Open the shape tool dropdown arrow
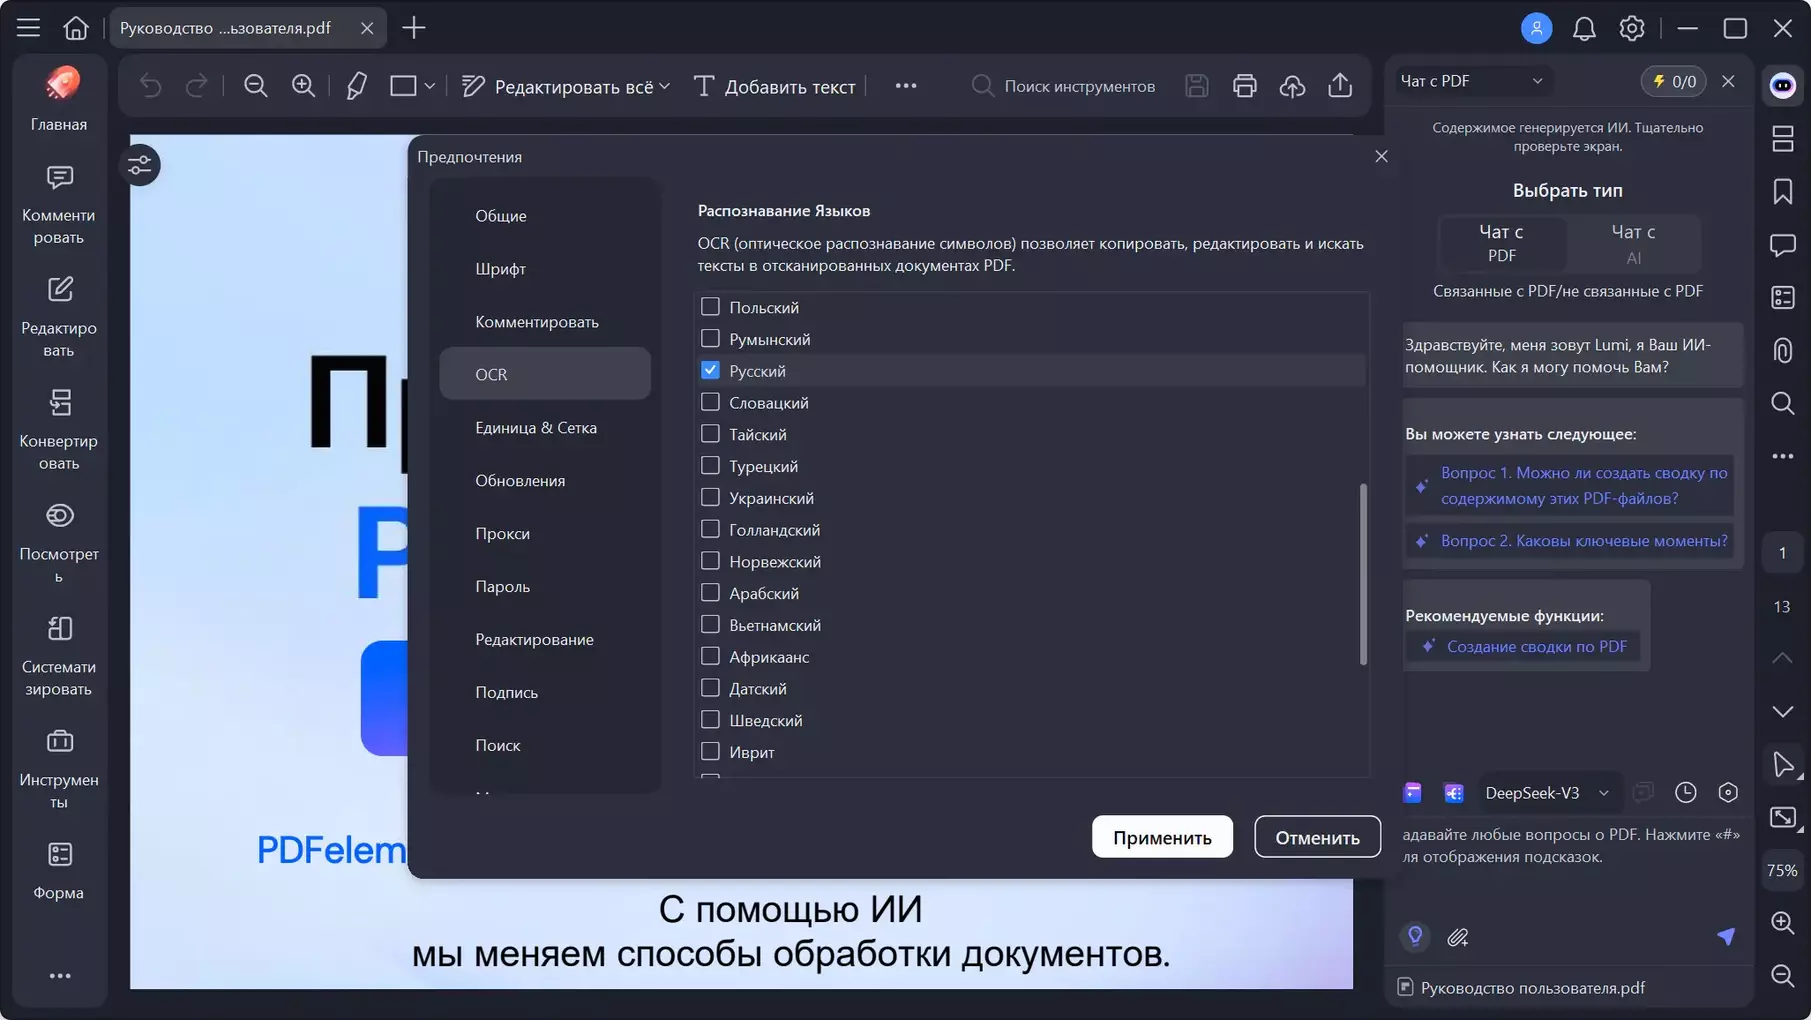1811x1020 pixels. (x=429, y=86)
